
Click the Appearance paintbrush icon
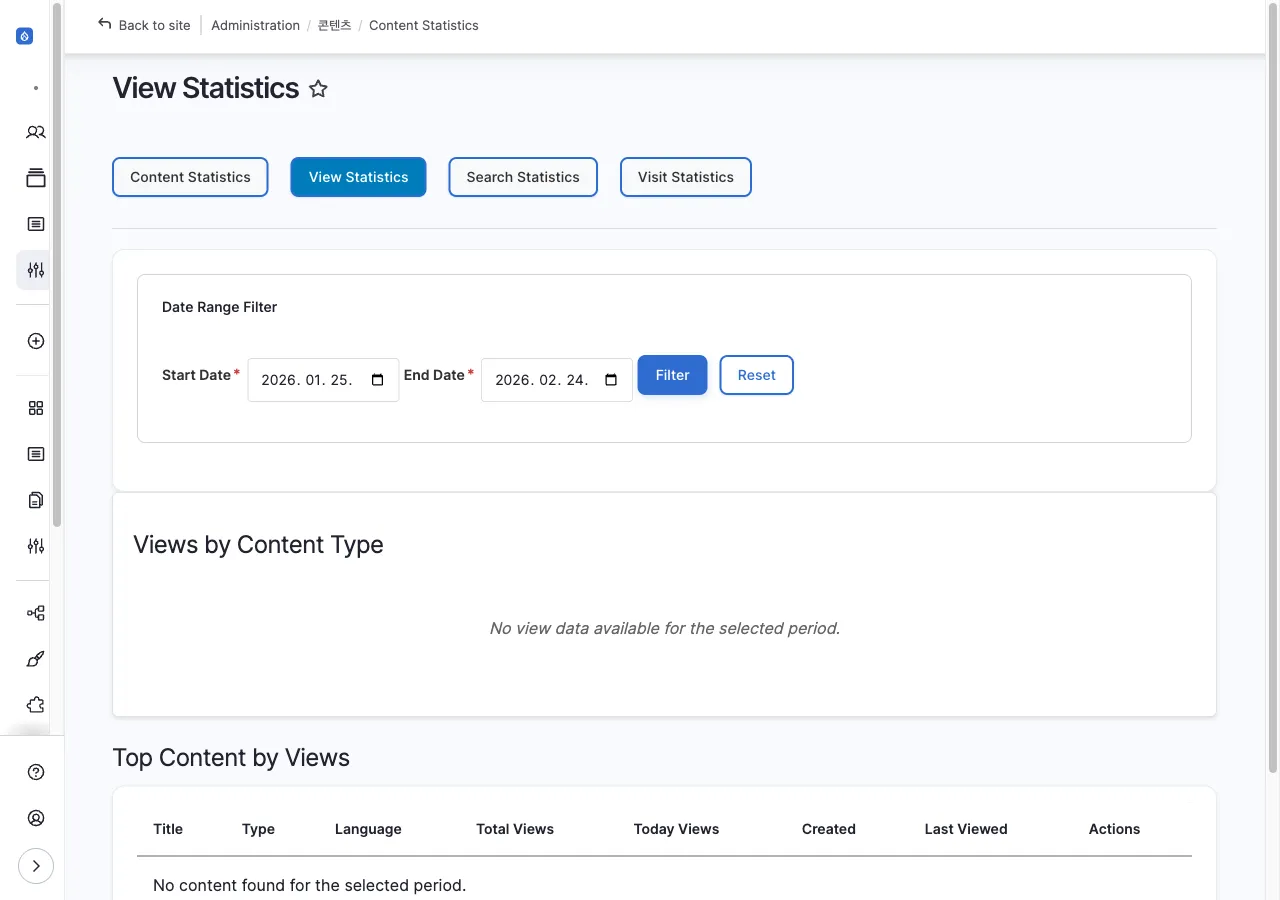point(35,659)
